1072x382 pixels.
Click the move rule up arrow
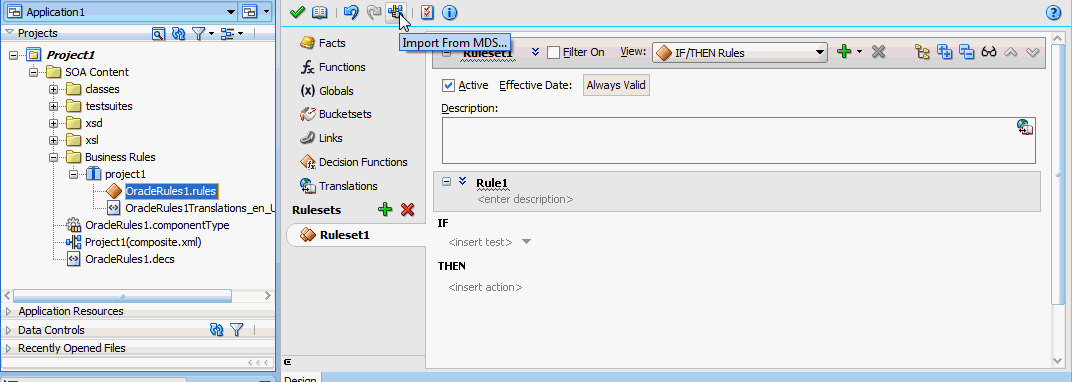(1011, 52)
